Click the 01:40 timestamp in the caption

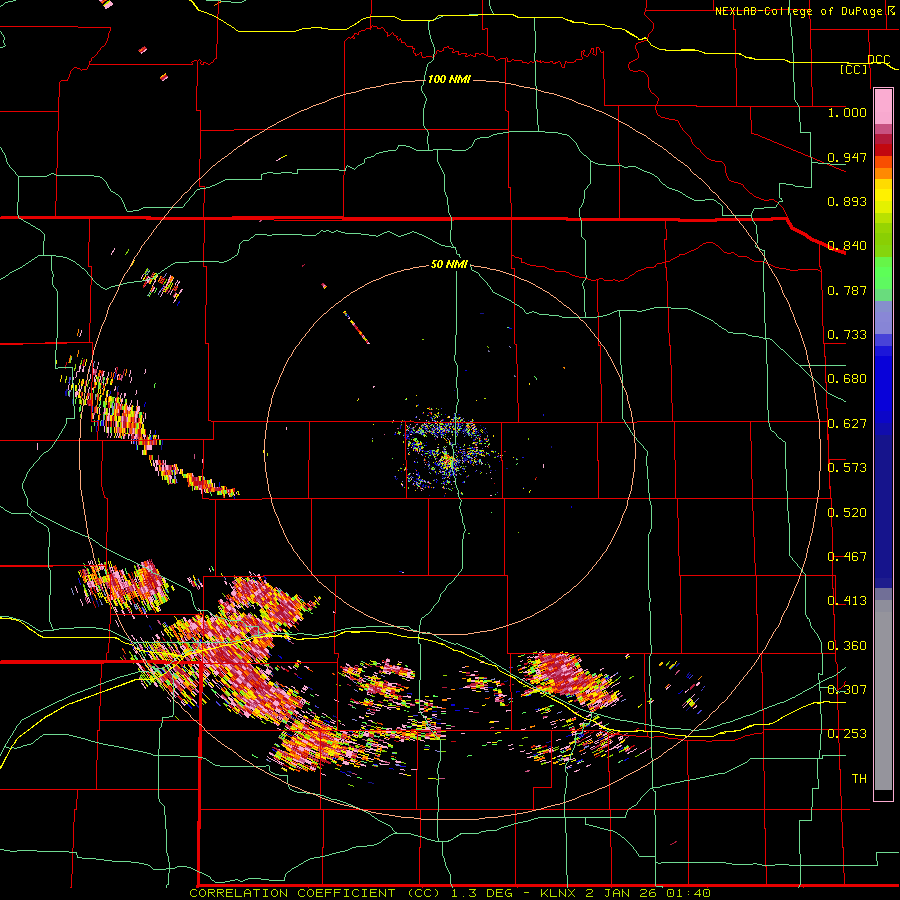pyautogui.click(x=688, y=893)
